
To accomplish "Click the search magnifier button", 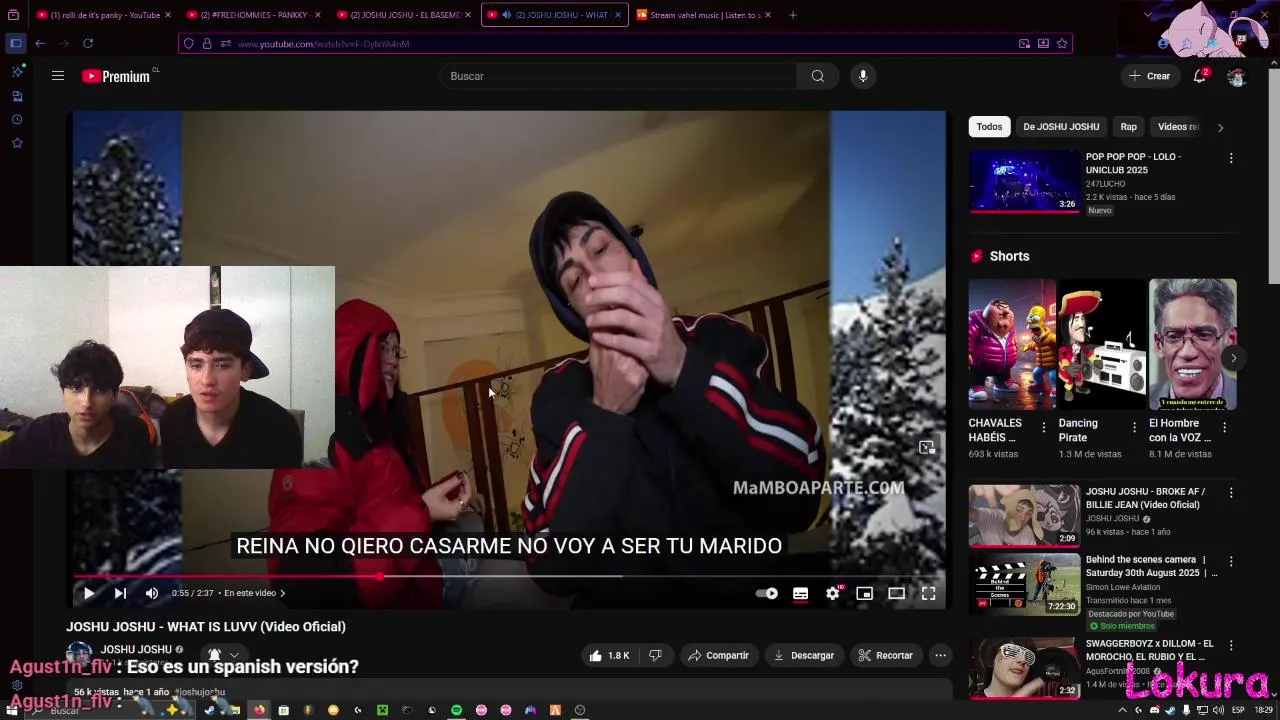I will pyautogui.click(x=818, y=76).
